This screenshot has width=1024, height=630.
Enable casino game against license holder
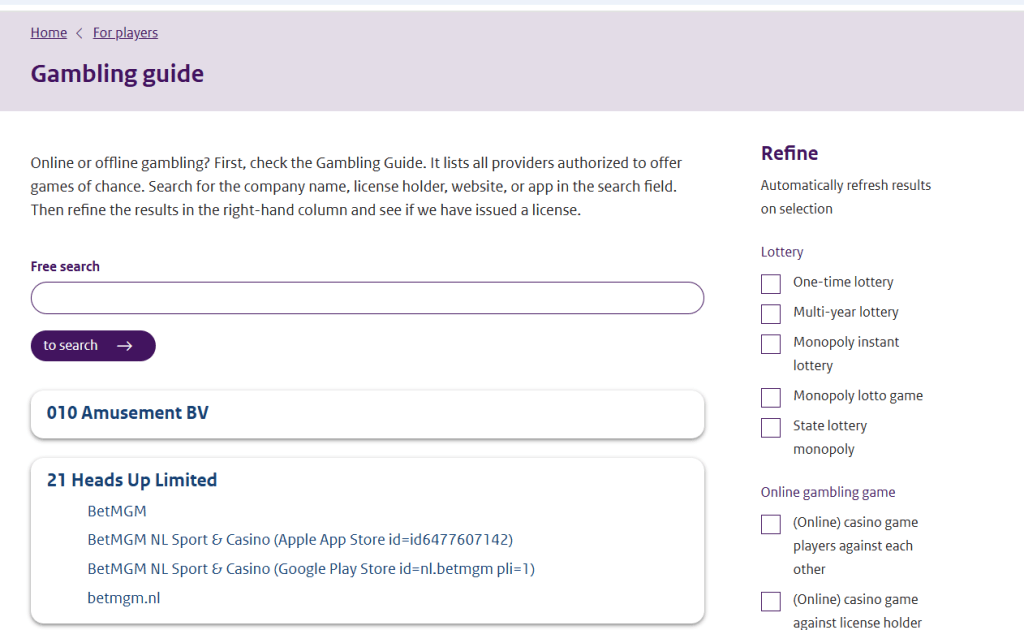point(770,601)
